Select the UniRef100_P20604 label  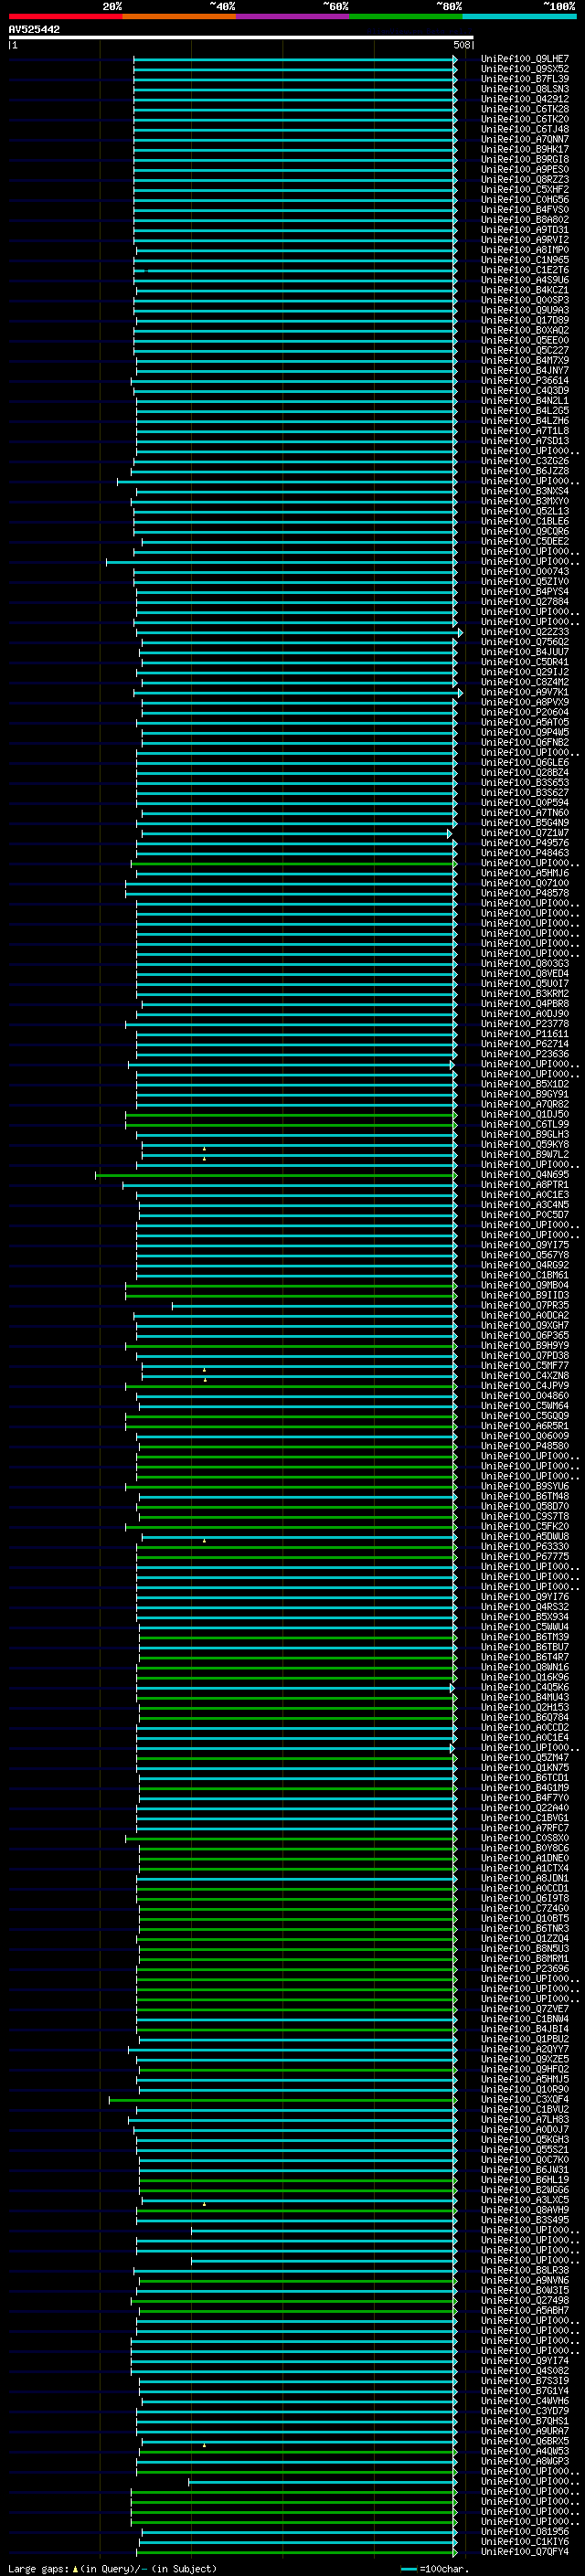[524, 712]
